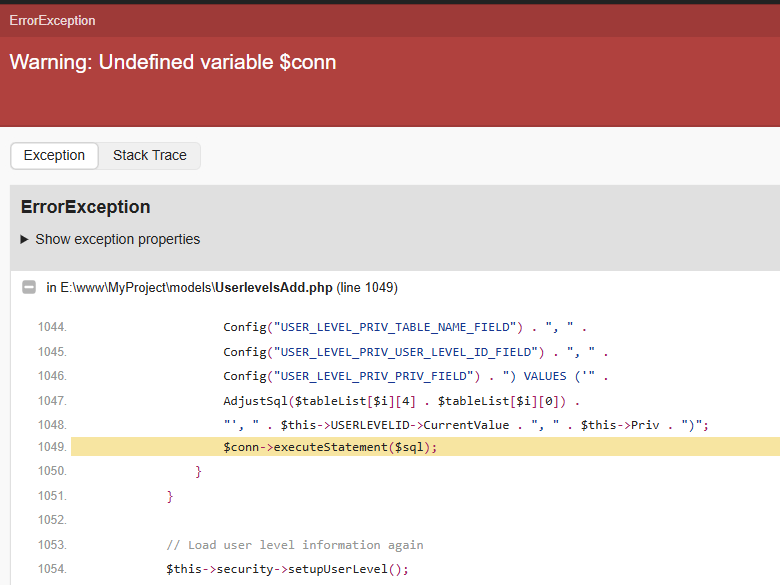Image resolution: width=780 pixels, height=585 pixels.
Task: Select the Exception tab
Action: coord(54,155)
